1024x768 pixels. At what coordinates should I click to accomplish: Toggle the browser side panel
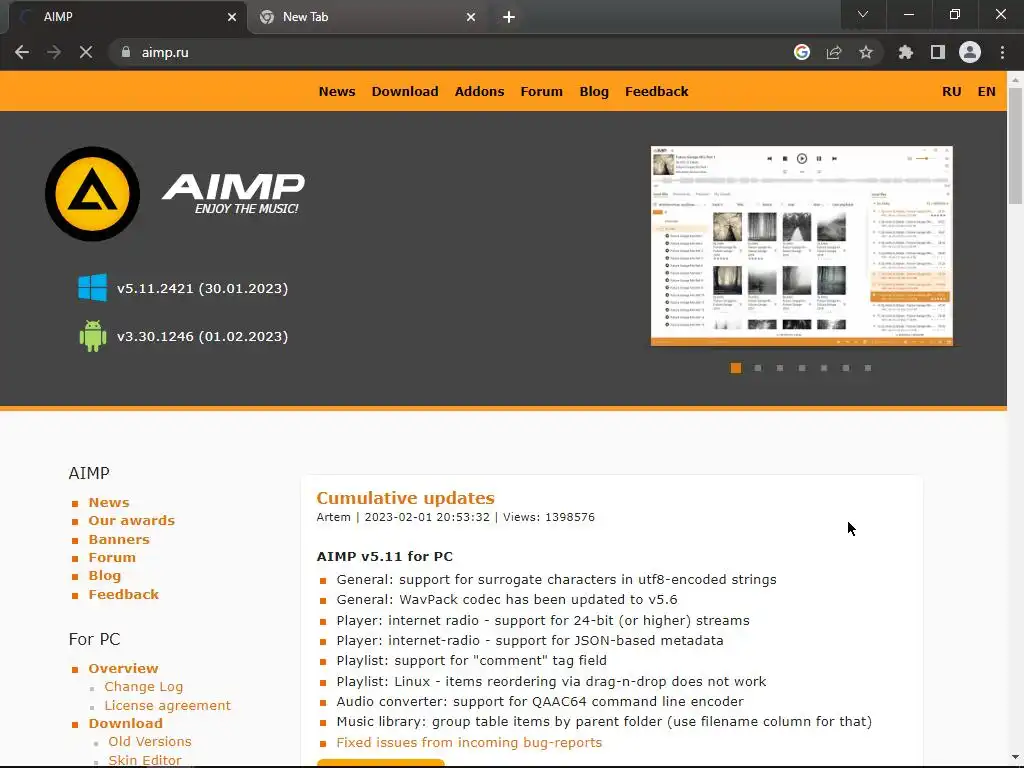pos(938,52)
